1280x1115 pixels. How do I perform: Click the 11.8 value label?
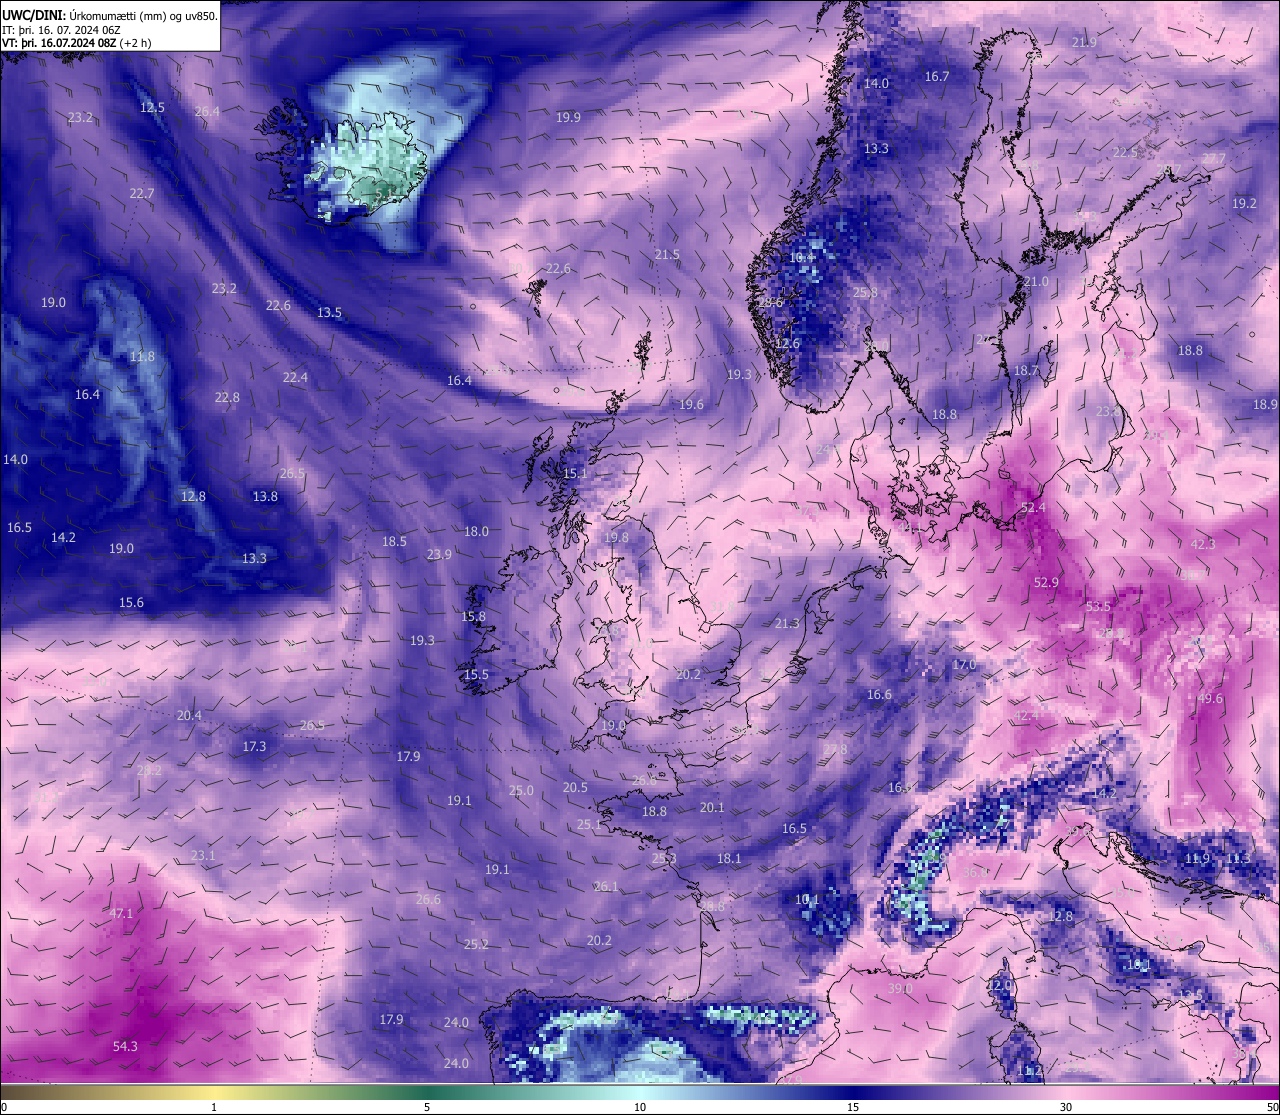pyautogui.click(x=142, y=356)
